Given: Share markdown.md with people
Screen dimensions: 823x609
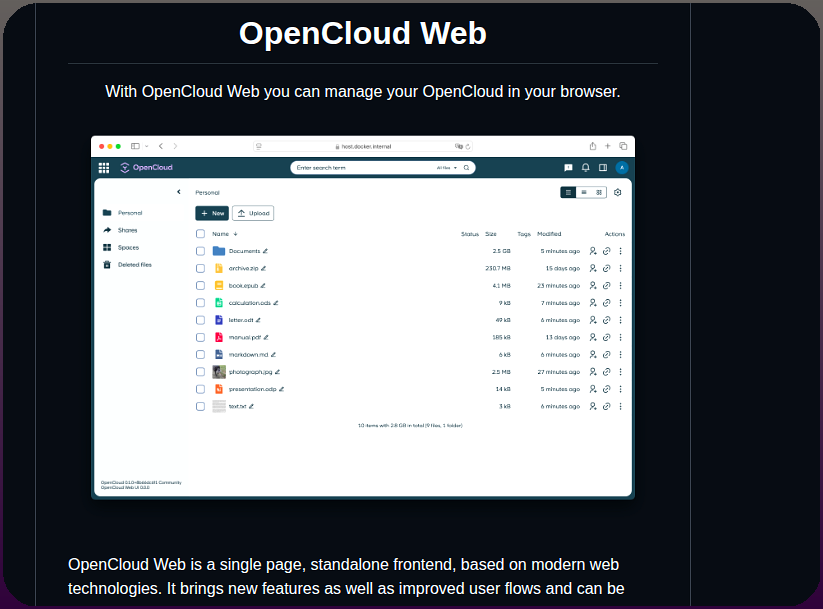Looking at the screenshot, I should point(593,354).
